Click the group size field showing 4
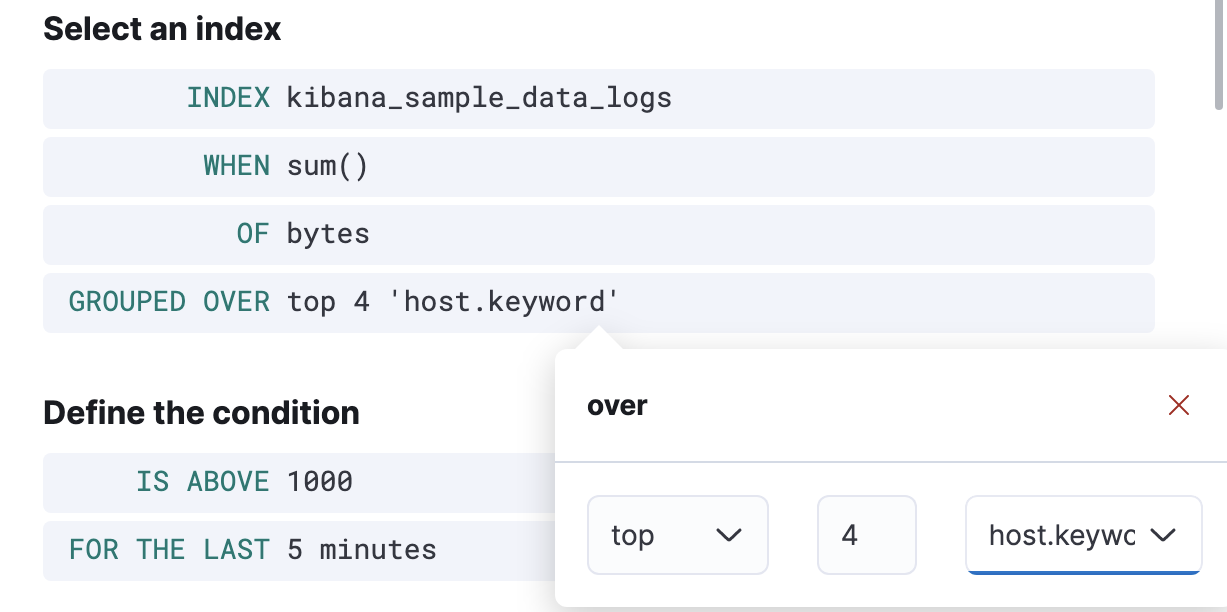 pyautogui.click(x=866, y=535)
